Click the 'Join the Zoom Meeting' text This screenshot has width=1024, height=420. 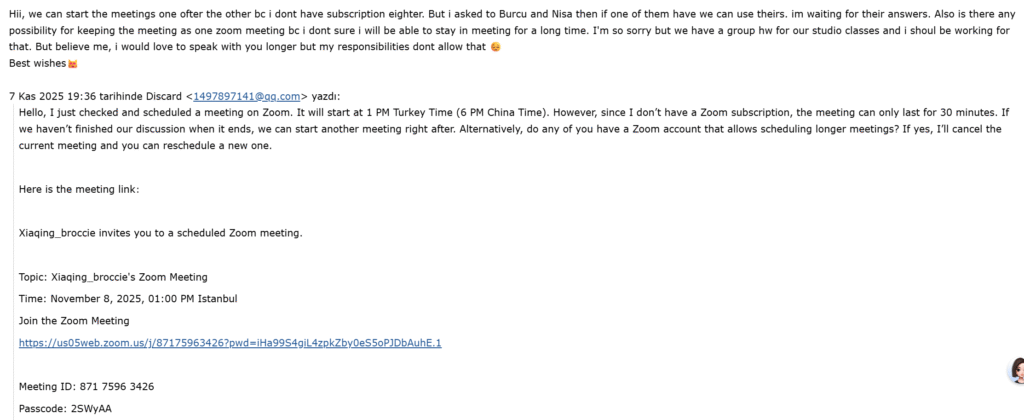[x=74, y=321]
